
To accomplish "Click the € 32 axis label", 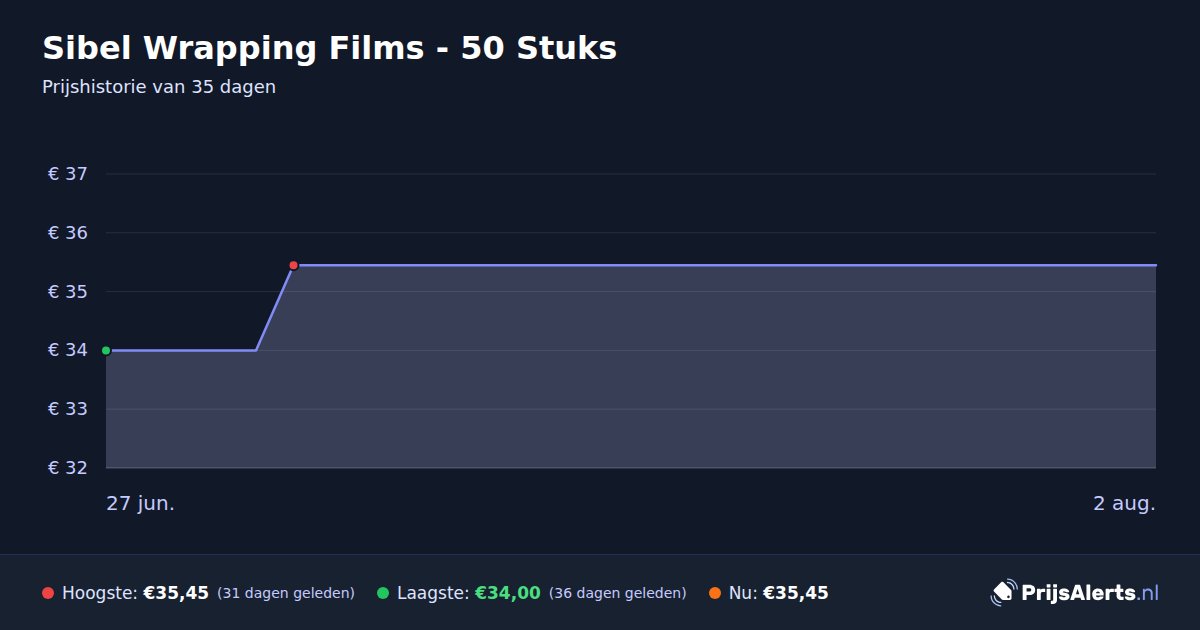I will click(x=68, y=468).
